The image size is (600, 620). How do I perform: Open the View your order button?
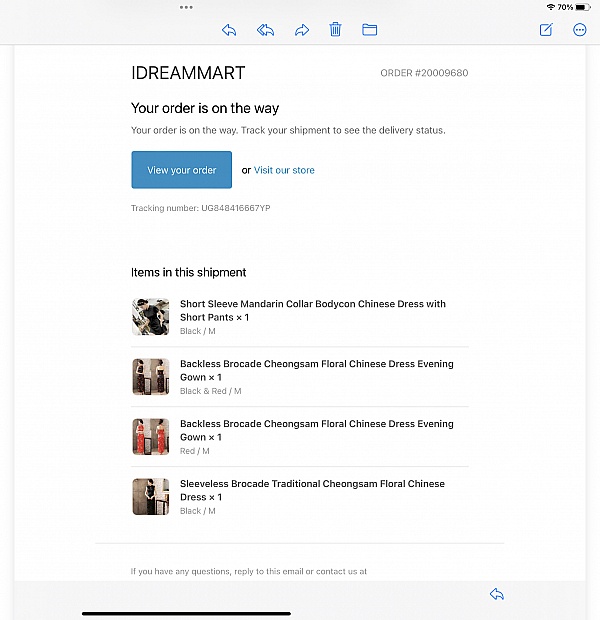pyautogui.click(x=182, y=170)
